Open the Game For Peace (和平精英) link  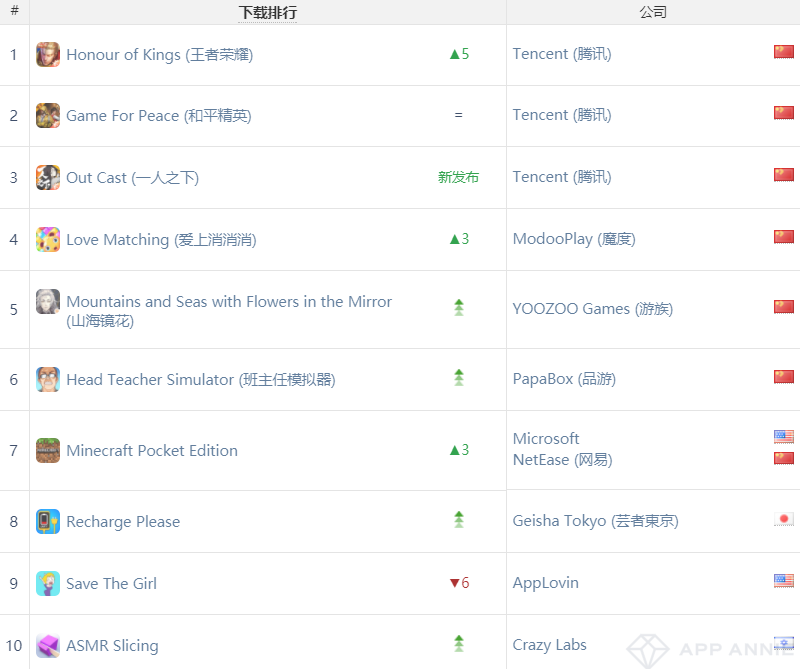(x=159, y=116)
